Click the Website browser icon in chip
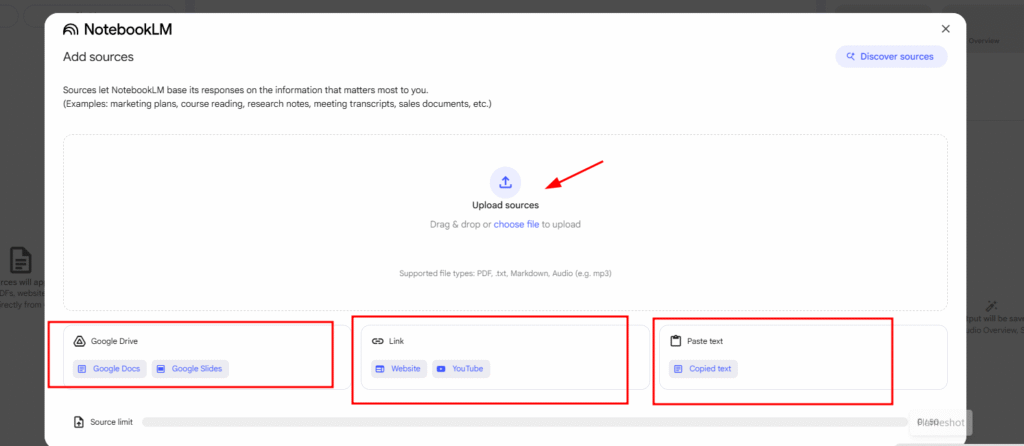The height and width of the screenshot is (446, 1024). 380,369
